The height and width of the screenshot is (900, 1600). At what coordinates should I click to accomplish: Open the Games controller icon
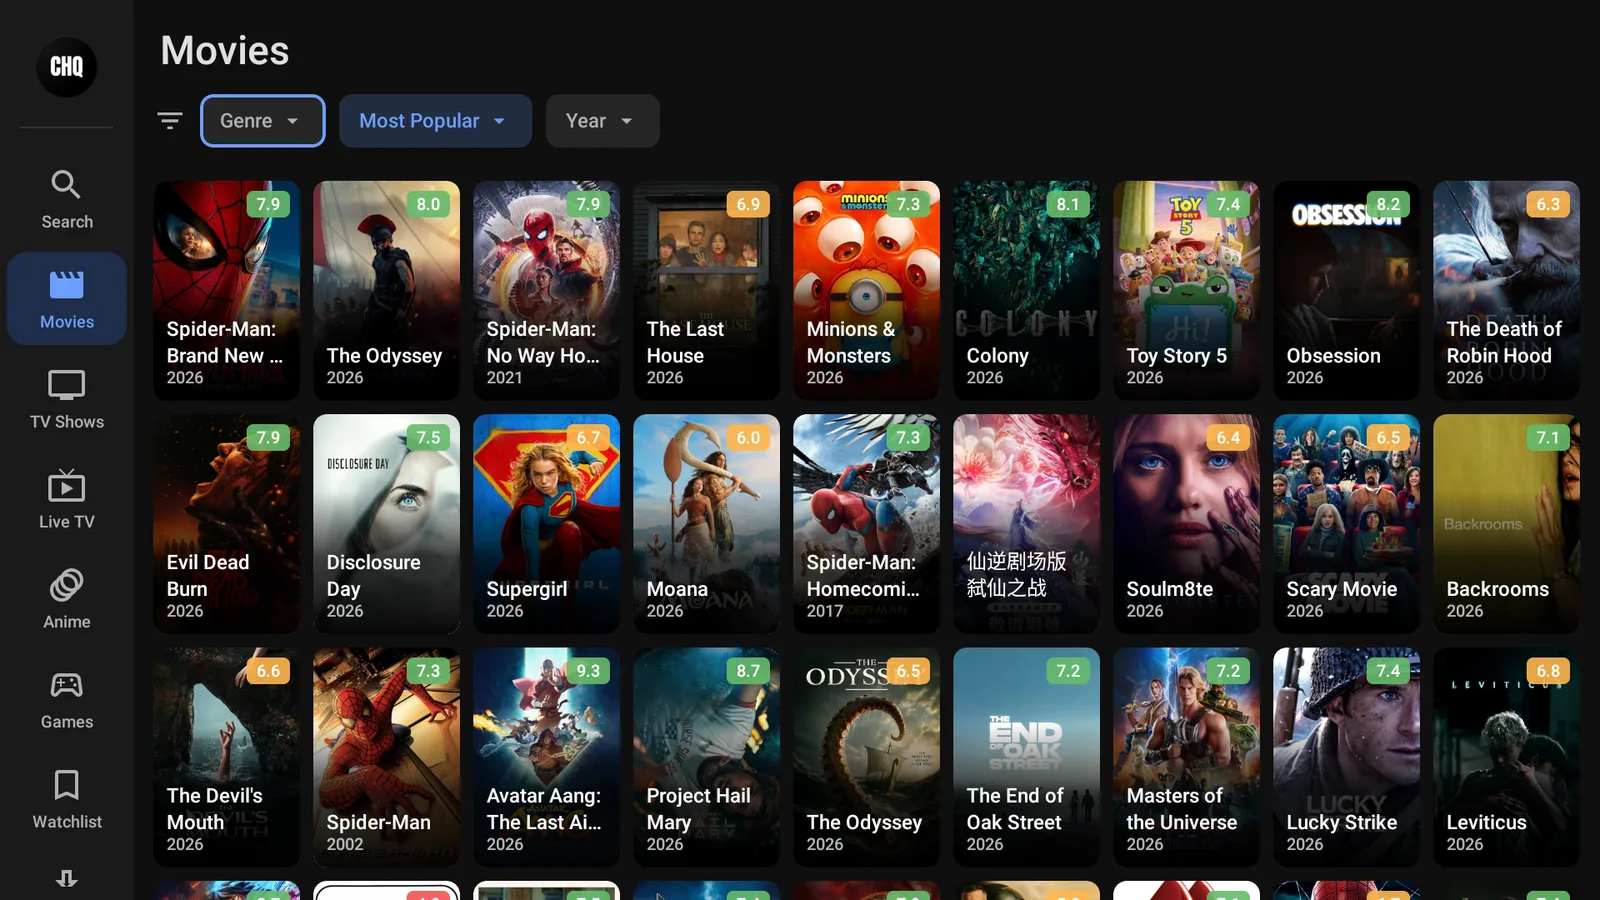(x=67, y=685)
